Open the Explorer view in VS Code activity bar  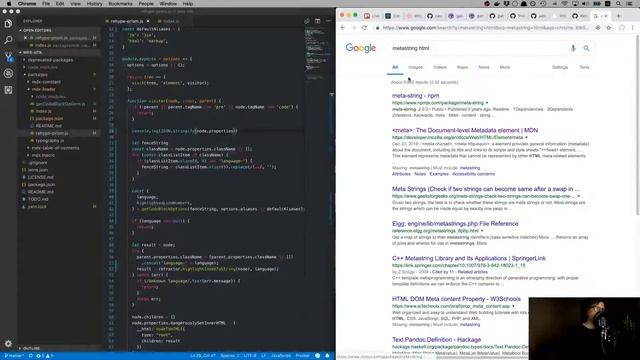point(8,24)
